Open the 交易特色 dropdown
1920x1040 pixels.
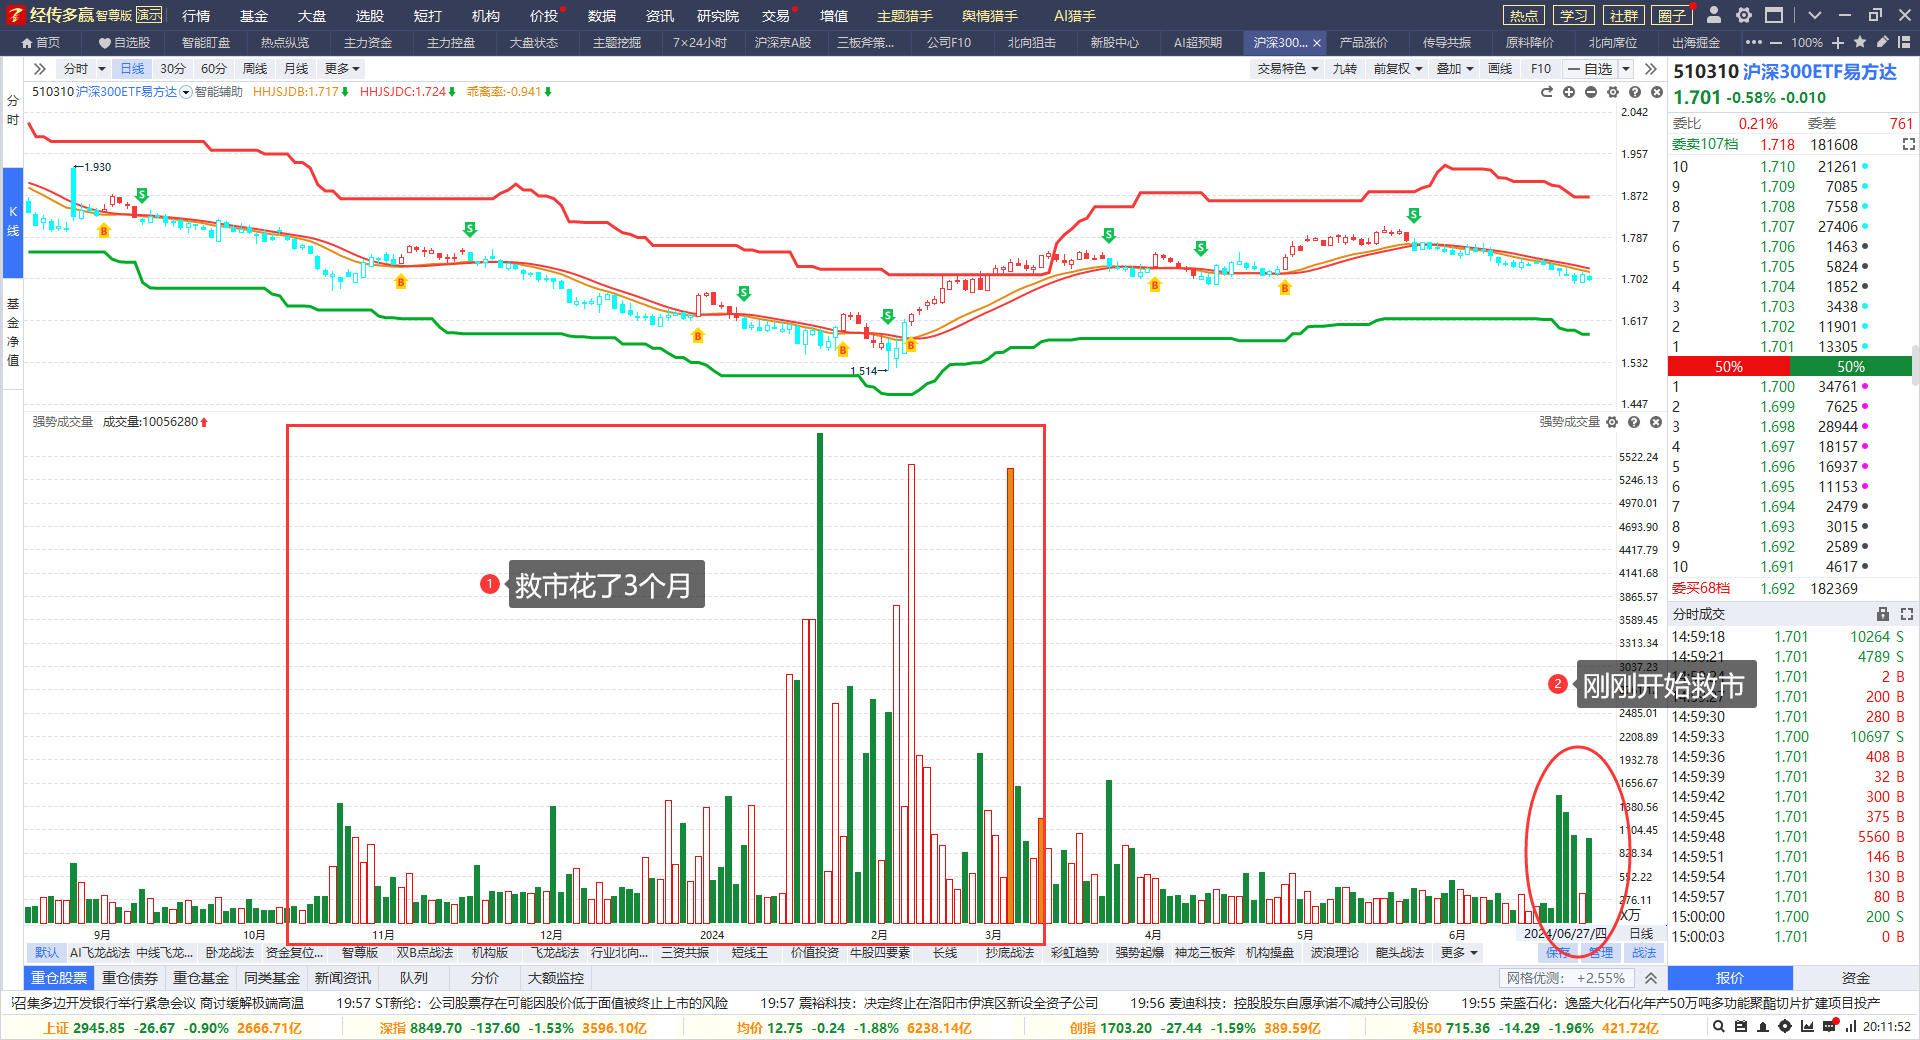click(1288, 69)
